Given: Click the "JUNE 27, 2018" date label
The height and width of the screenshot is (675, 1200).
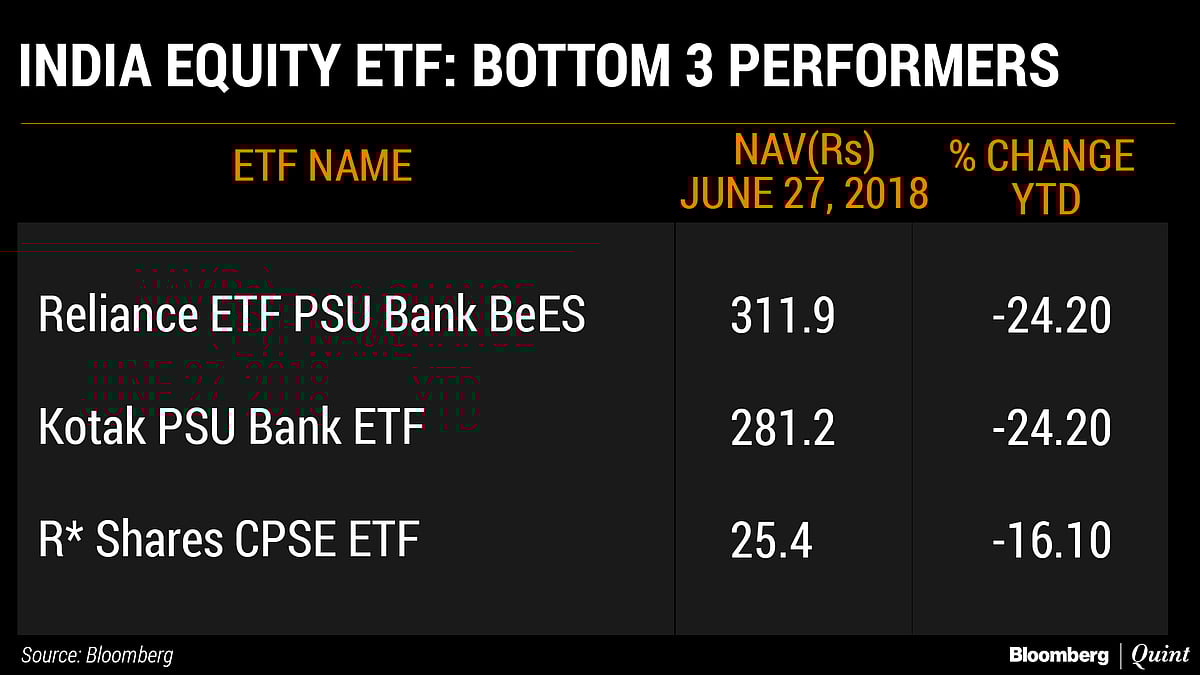Looking at the screenshot, I should click(x=804, y=193).
